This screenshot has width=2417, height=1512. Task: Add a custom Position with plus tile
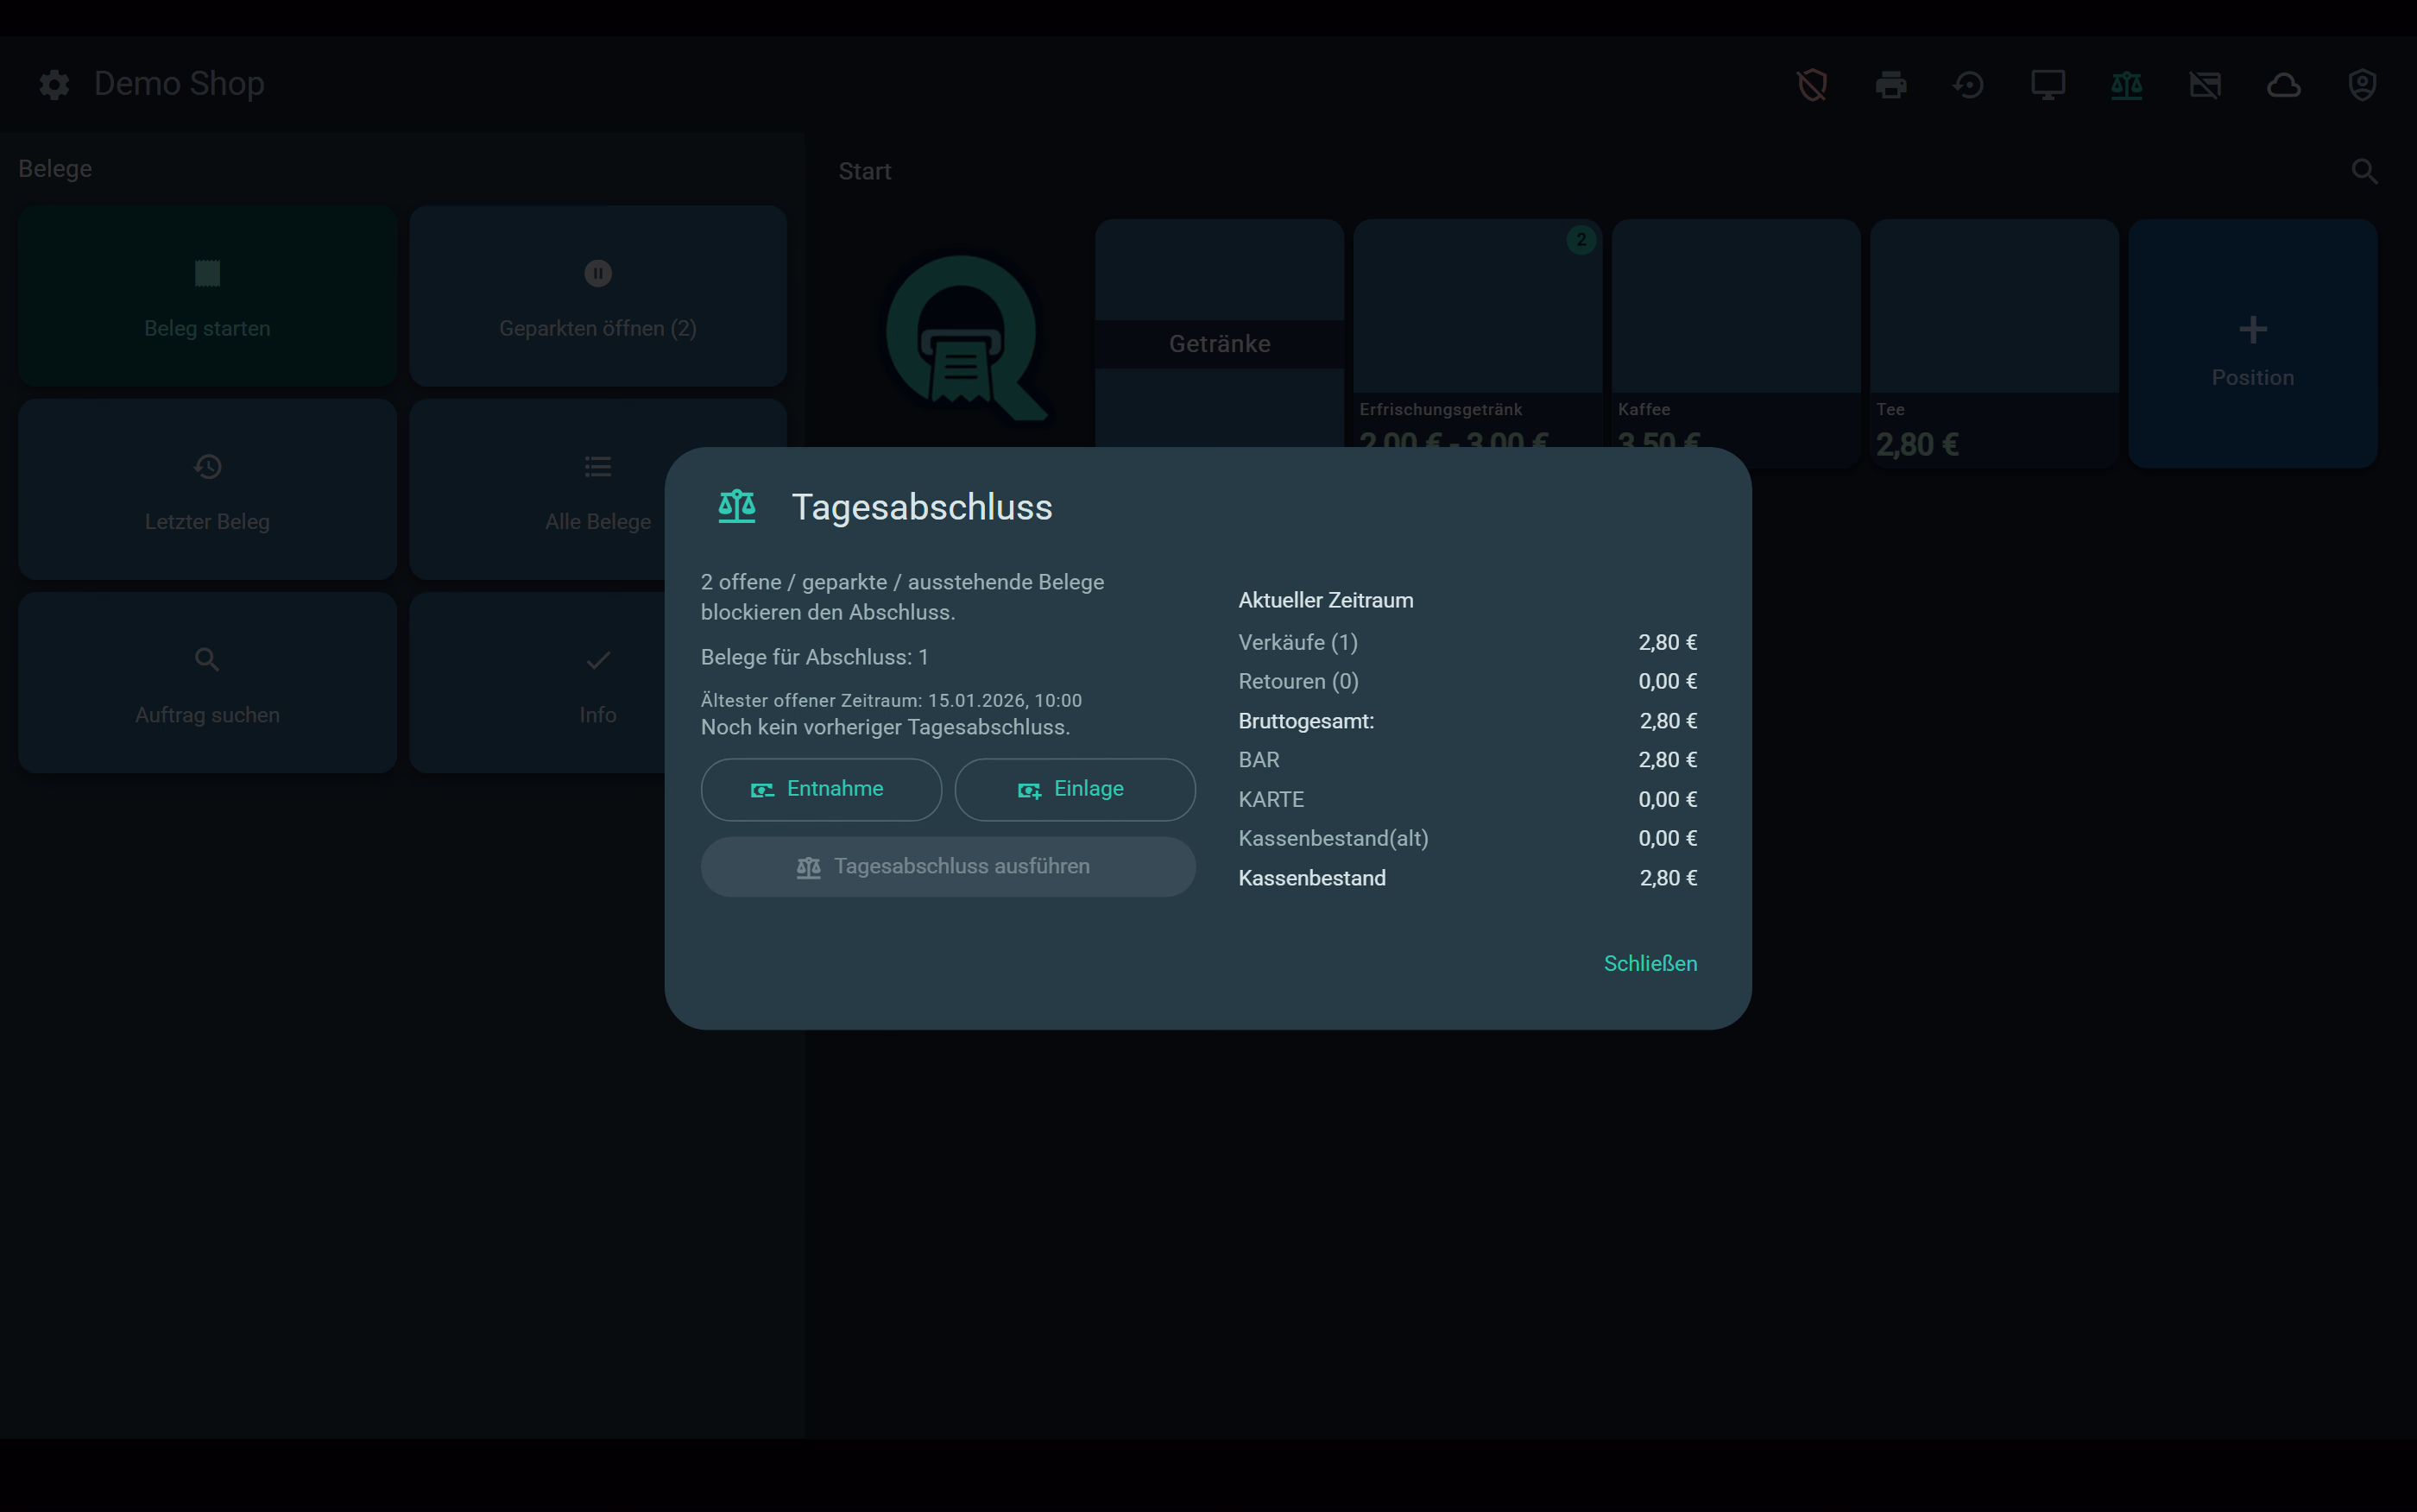tap(2252, 343)
